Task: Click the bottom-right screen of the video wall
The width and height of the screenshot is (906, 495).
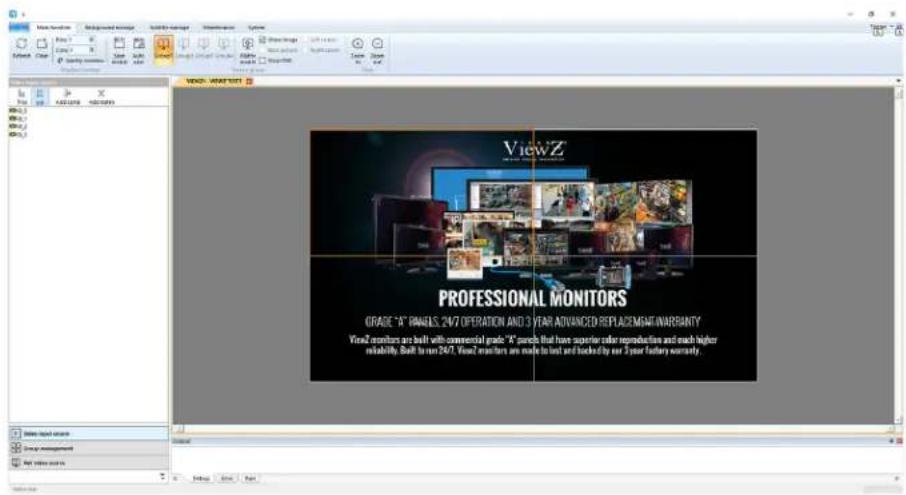Action: pos(645,318)
